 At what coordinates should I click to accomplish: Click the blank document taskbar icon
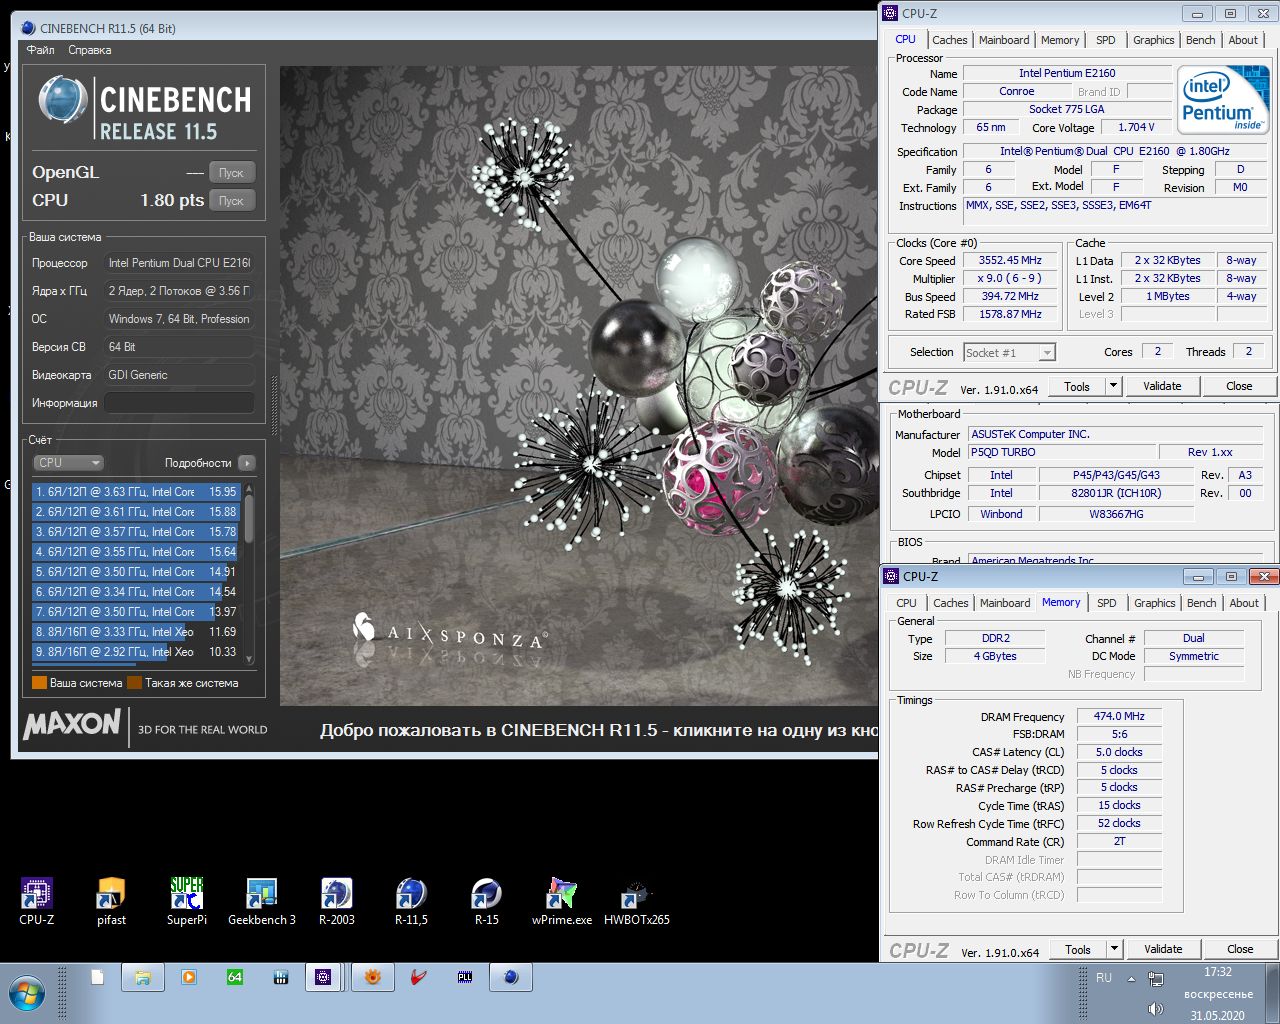(x=97, y=977)
